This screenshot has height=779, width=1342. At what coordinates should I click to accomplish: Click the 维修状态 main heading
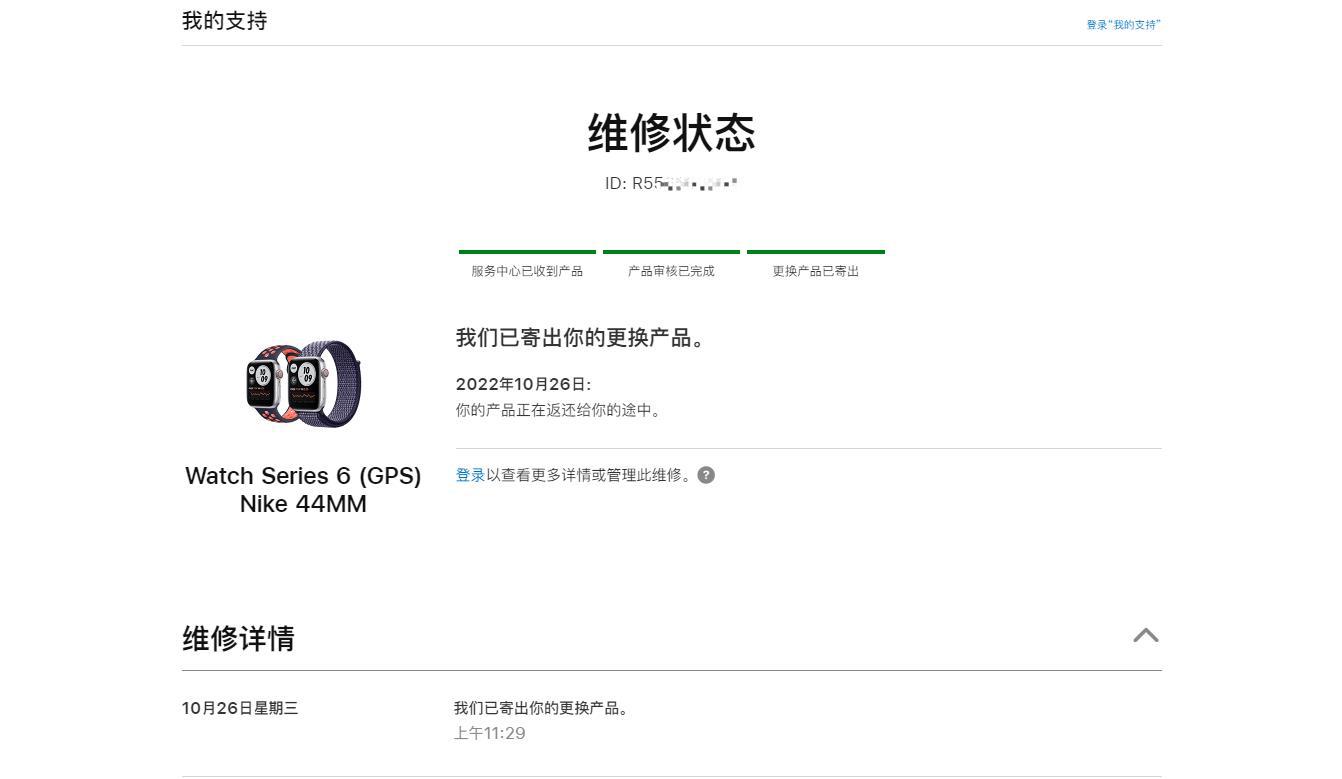(671, 133)
